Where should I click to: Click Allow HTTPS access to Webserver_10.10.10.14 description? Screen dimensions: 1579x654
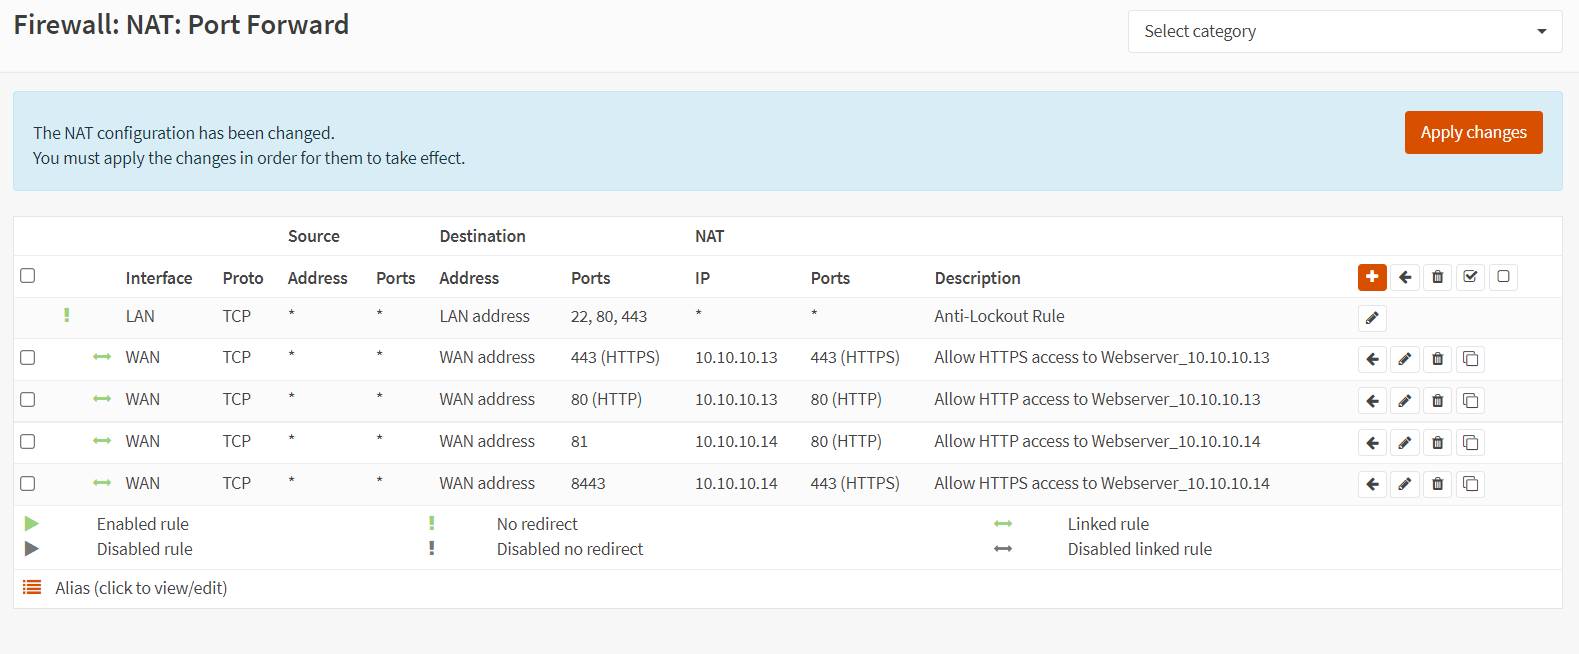point(1102,483)
